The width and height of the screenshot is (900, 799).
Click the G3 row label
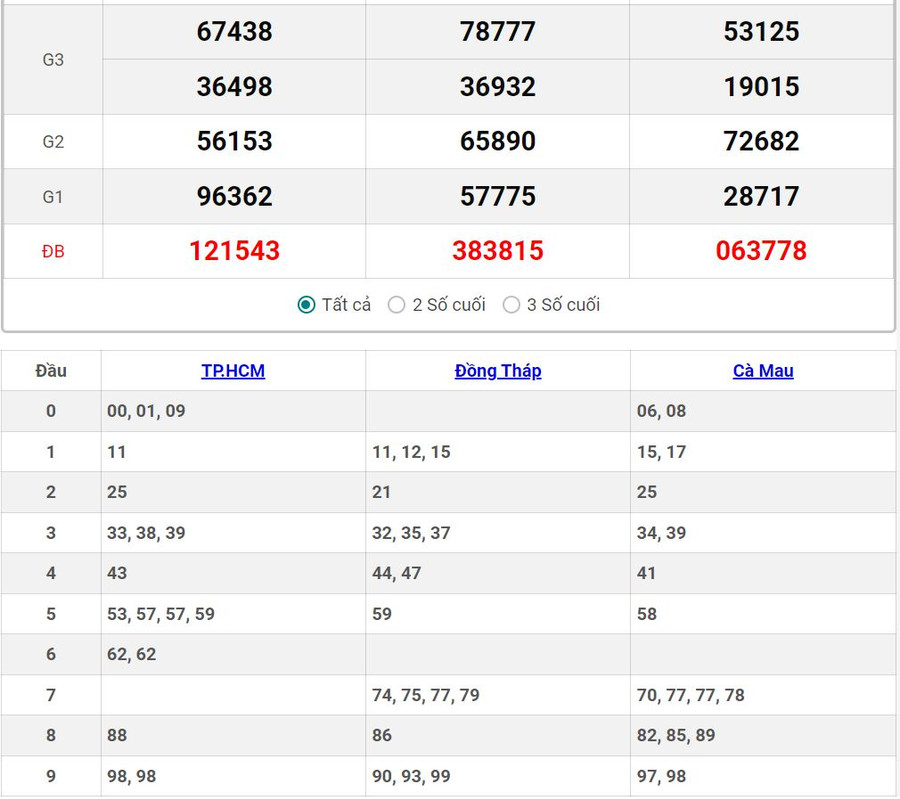tap(53, 60)
